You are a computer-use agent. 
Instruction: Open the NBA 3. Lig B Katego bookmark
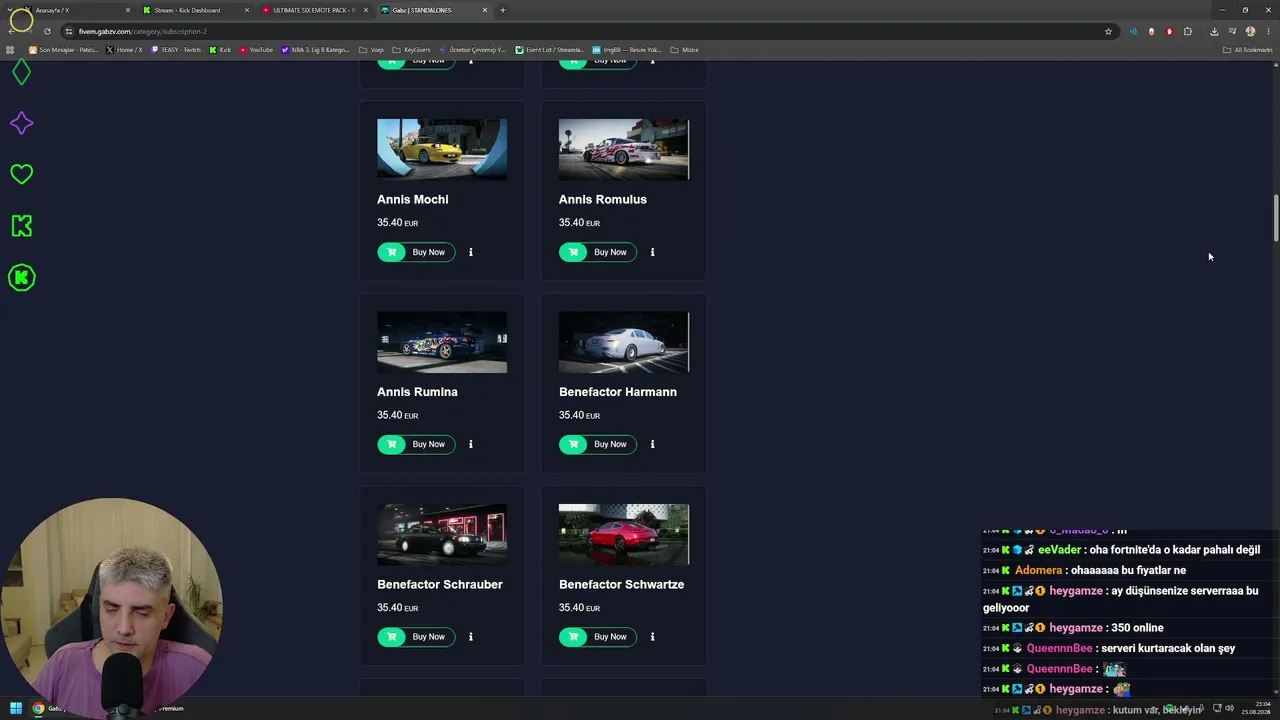(x=315, y=50)
